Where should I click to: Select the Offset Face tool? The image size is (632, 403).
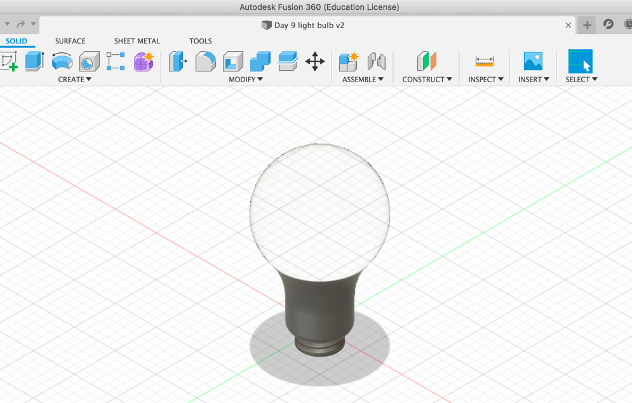tap(288, 61)
